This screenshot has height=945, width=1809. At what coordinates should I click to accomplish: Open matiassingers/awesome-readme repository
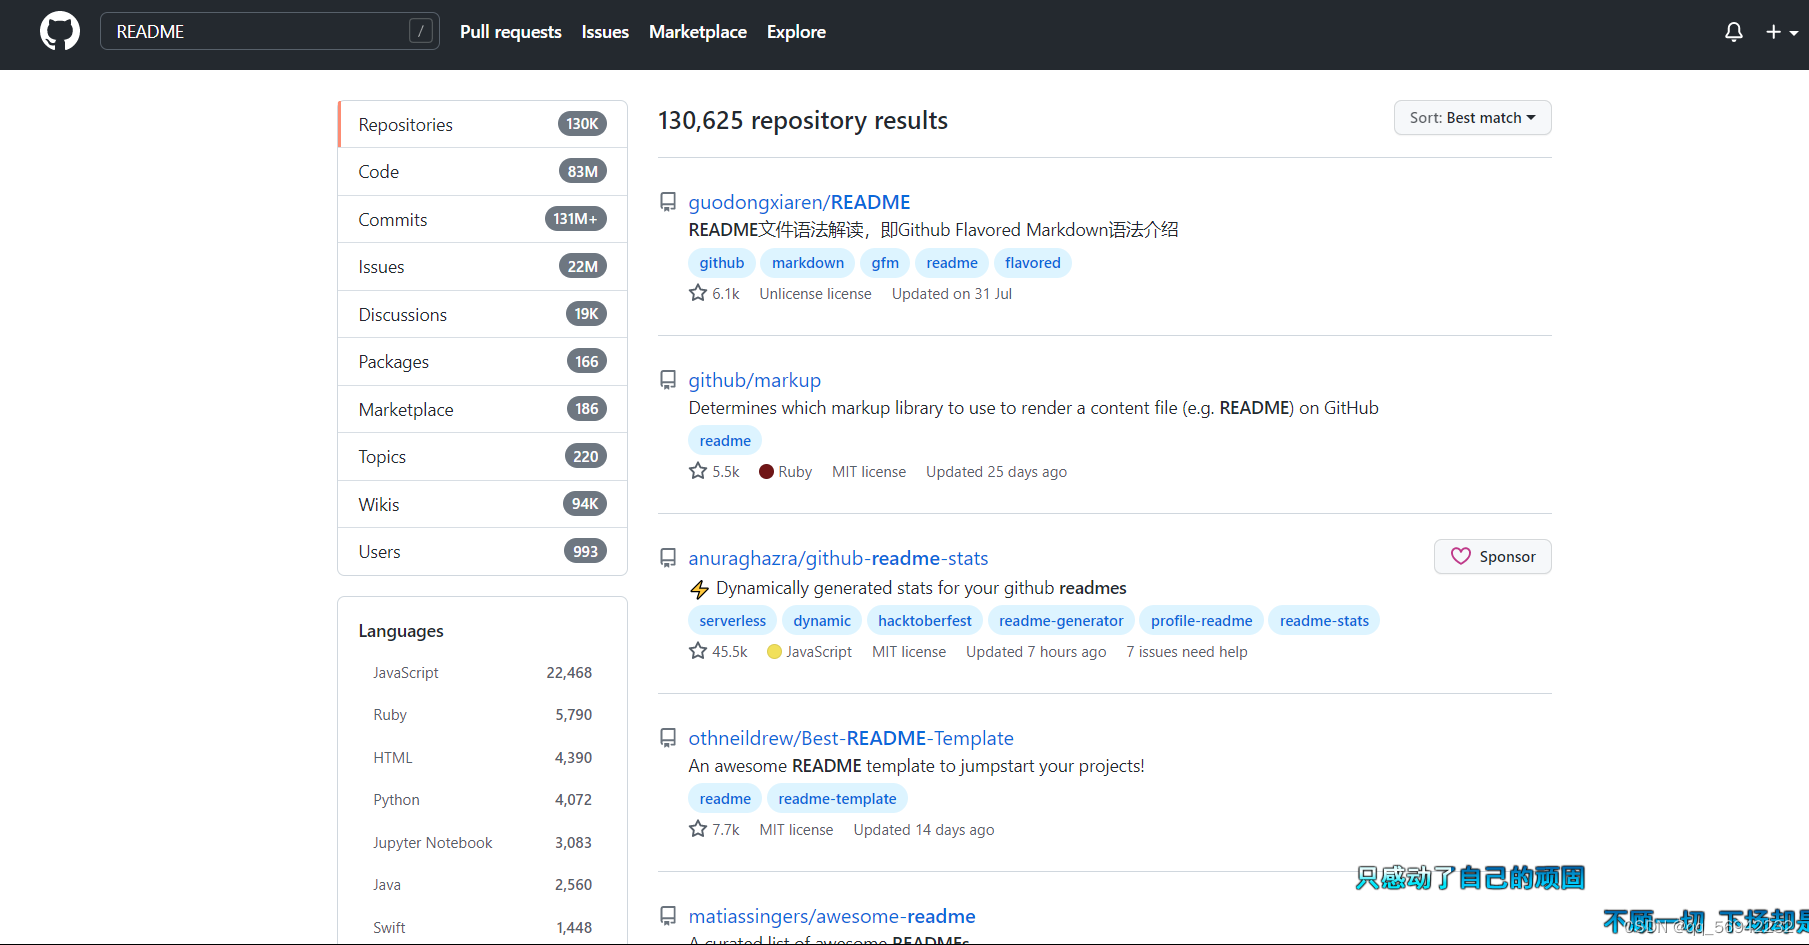click(x=832, y=916)
